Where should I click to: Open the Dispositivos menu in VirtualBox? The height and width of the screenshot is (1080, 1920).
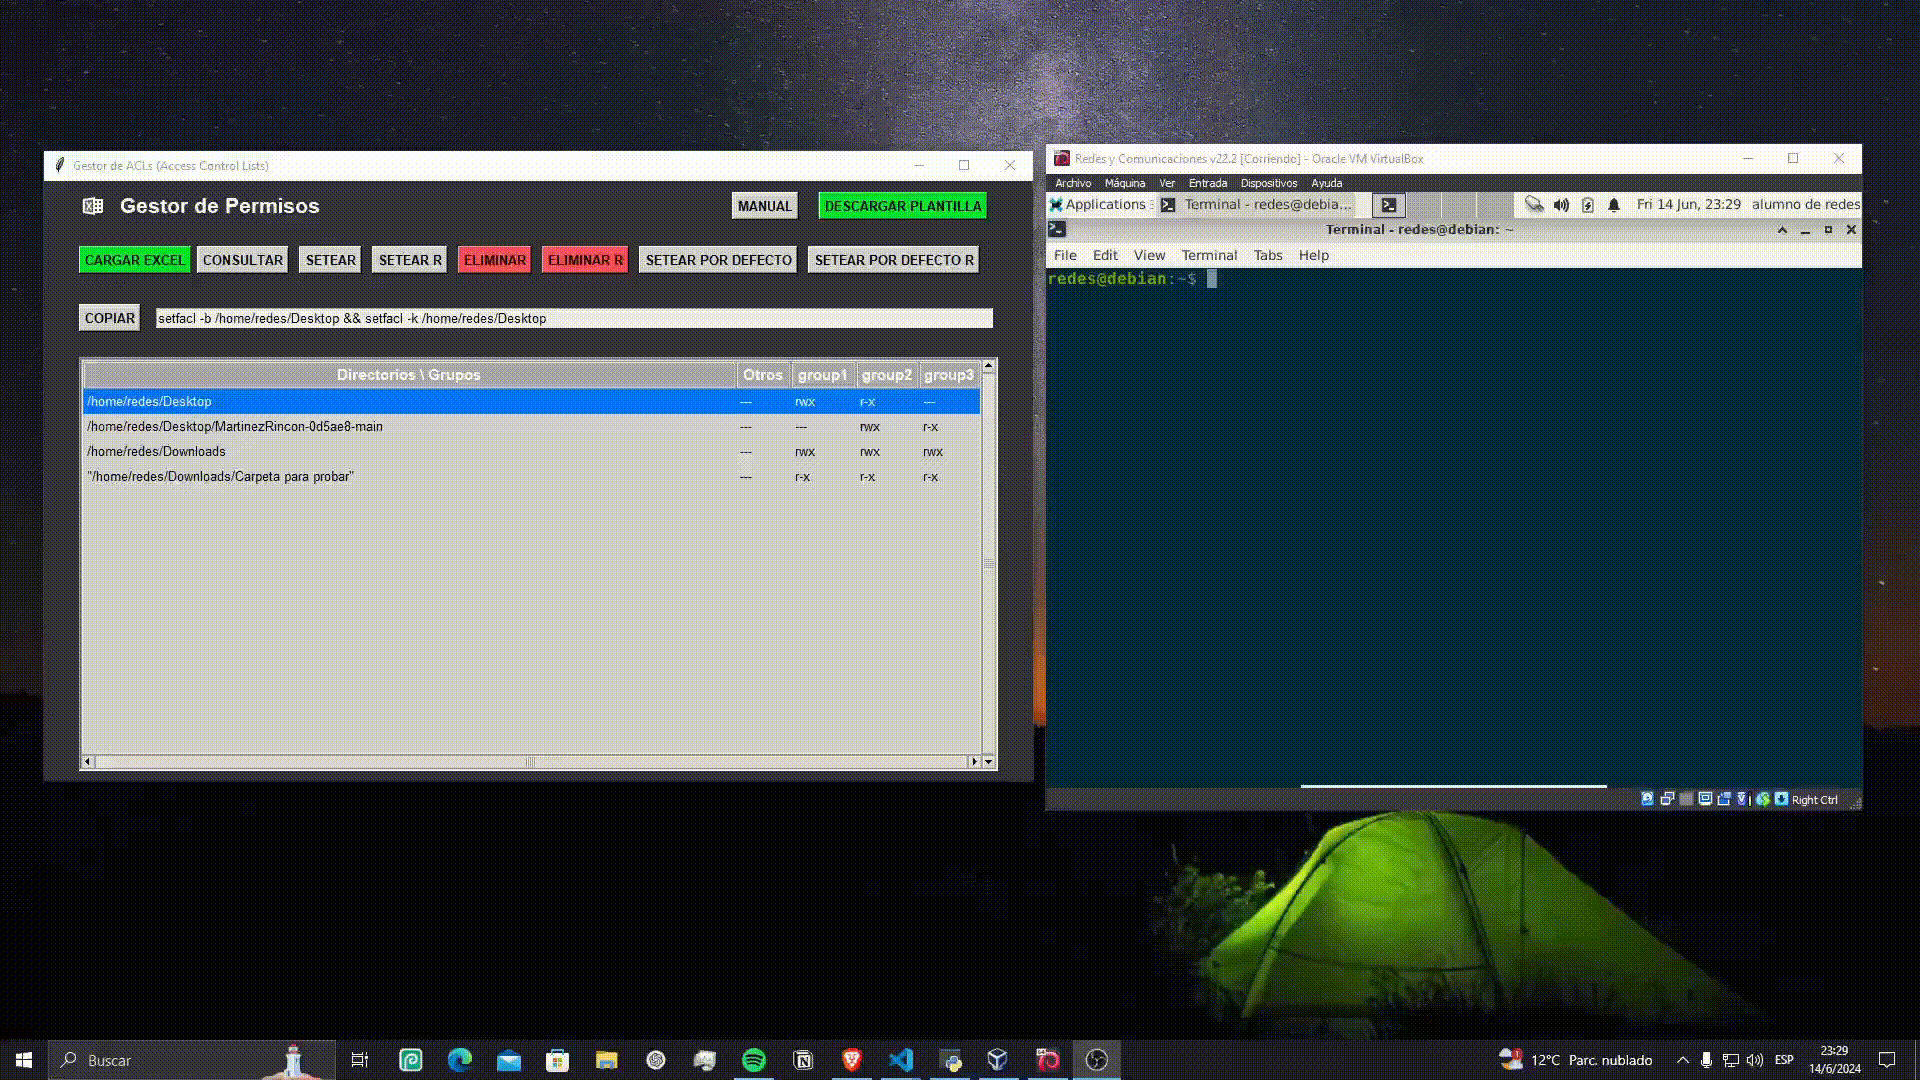[x=1268, y=183]
